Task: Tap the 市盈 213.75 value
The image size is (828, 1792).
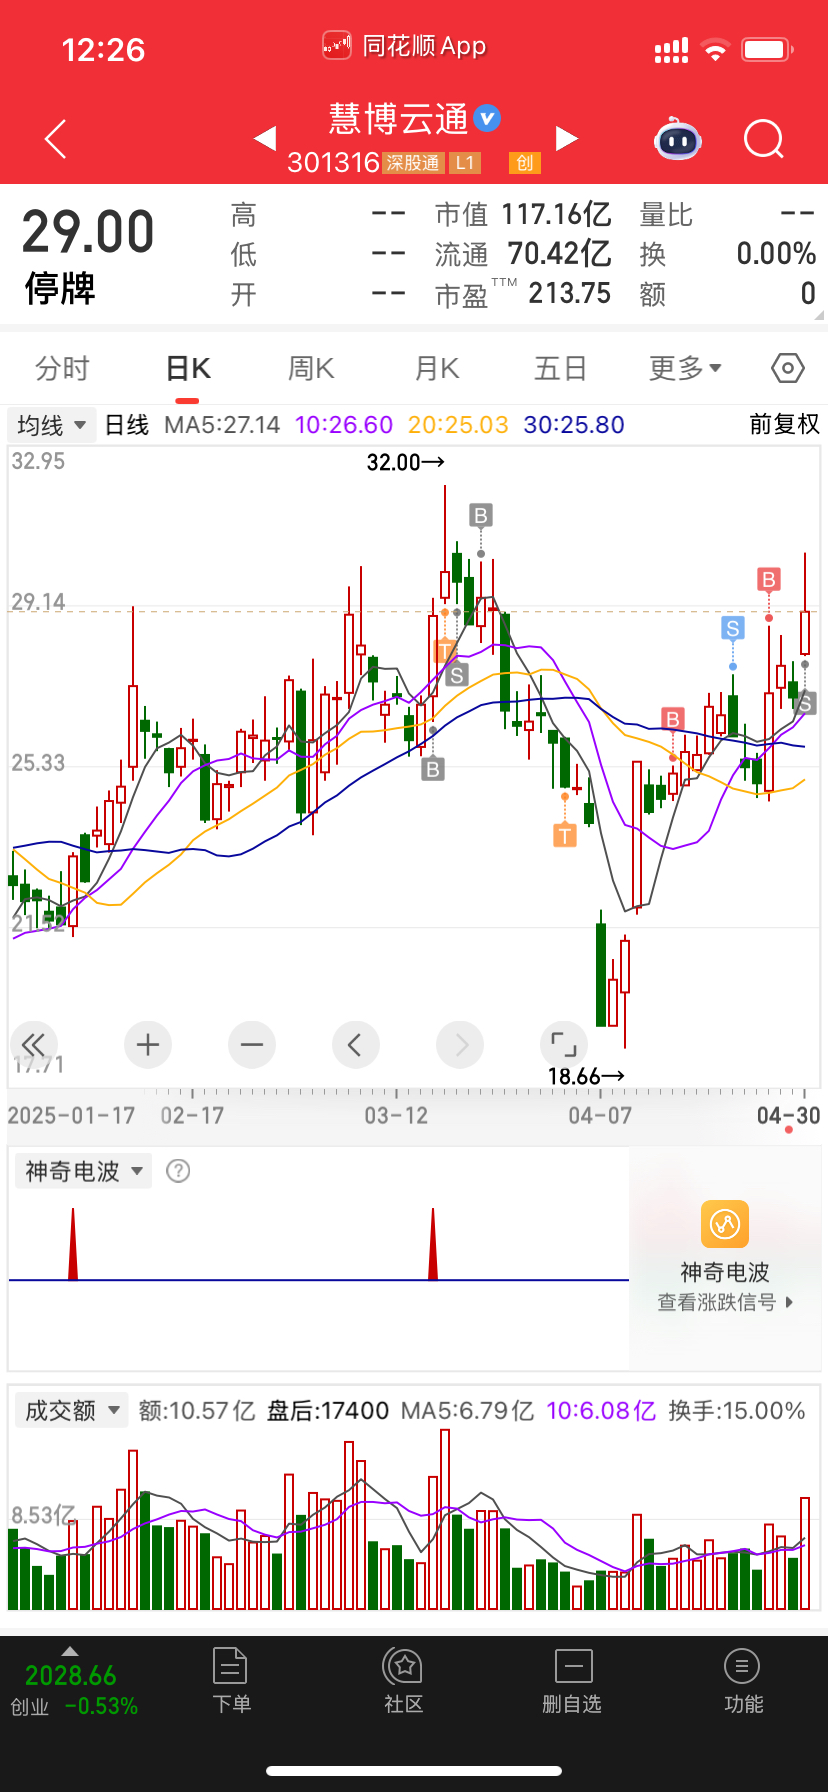Action: tap(569, 294)
